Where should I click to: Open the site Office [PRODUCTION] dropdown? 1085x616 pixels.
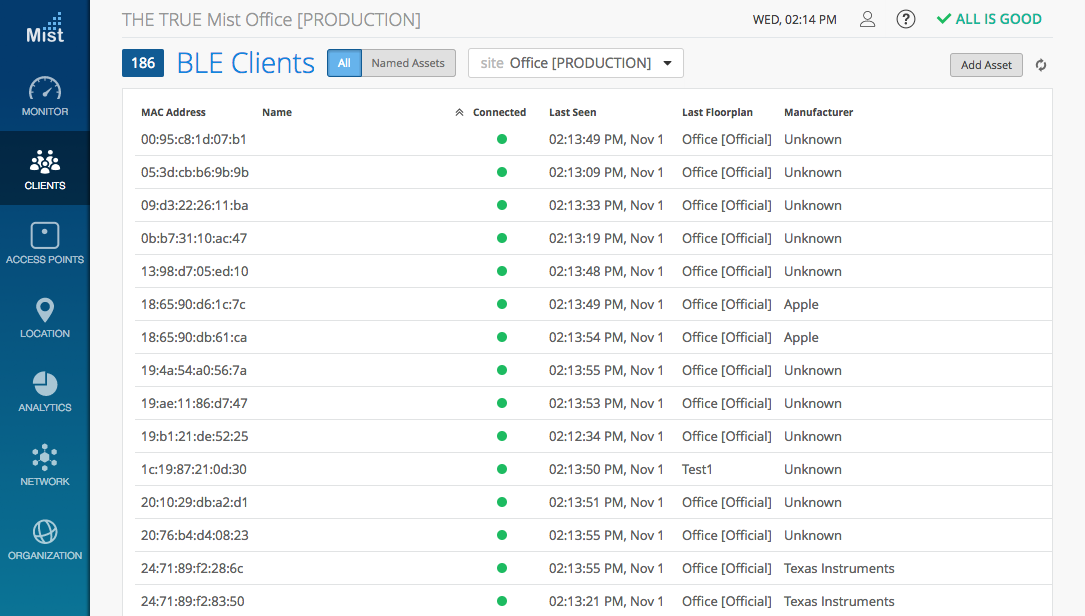point(576,63)
